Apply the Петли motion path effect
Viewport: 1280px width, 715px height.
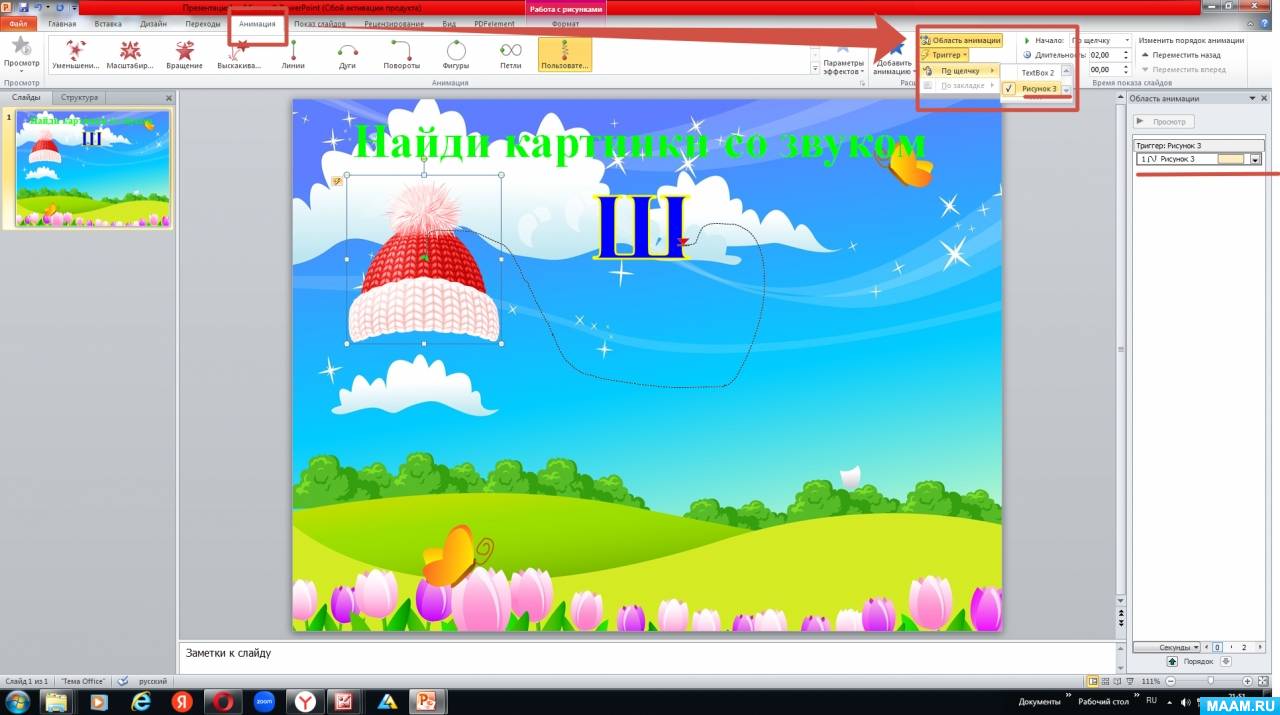tap(510, 55)
